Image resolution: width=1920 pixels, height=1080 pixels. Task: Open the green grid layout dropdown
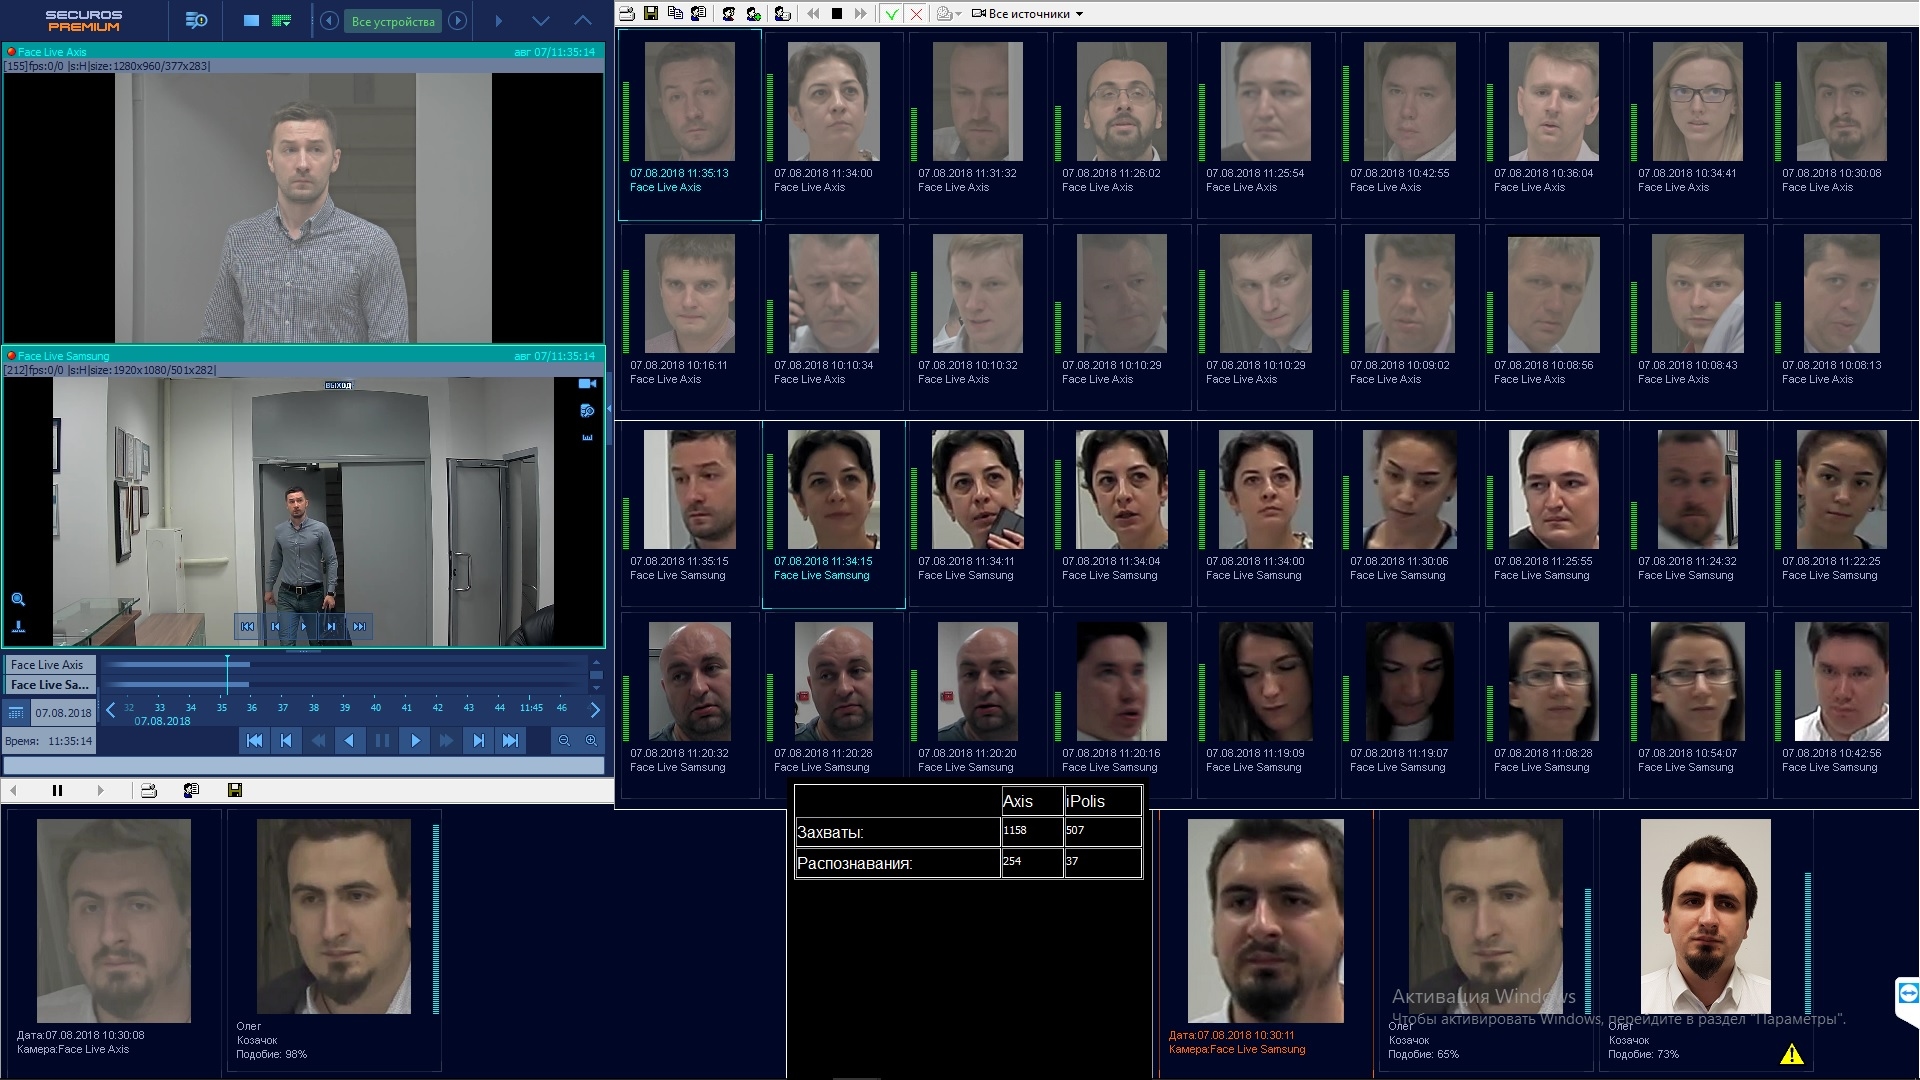pyautogui.click(x=283, y=21)
